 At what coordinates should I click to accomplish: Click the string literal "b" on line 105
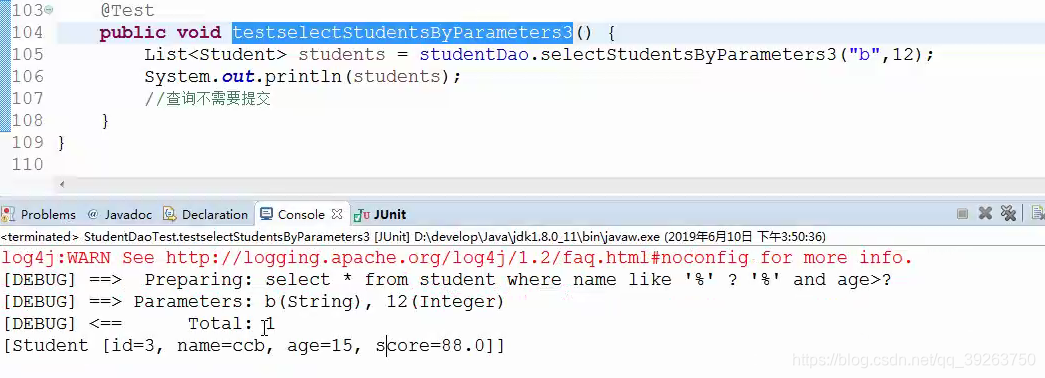865,54
